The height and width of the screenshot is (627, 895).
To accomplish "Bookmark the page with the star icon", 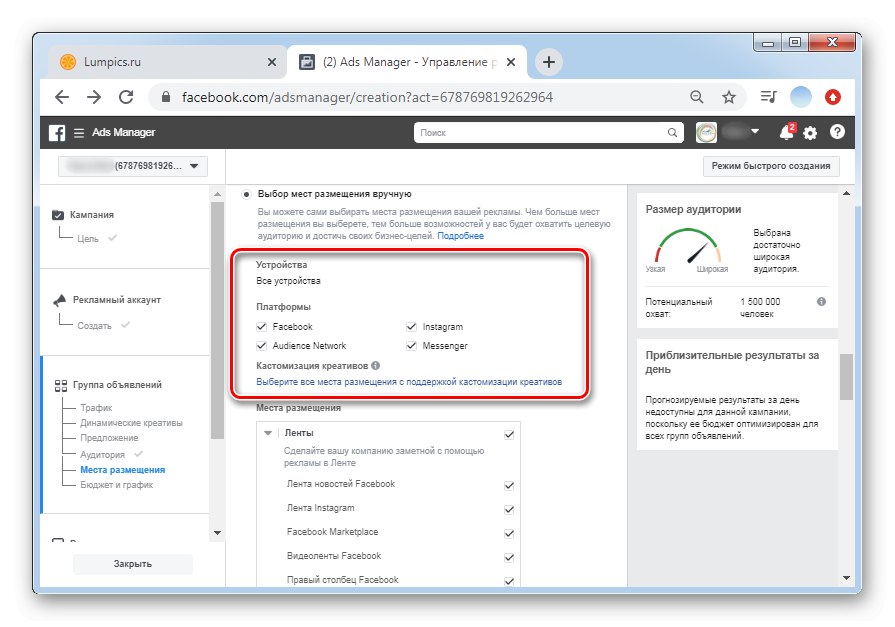I will (x=728, y=97).
